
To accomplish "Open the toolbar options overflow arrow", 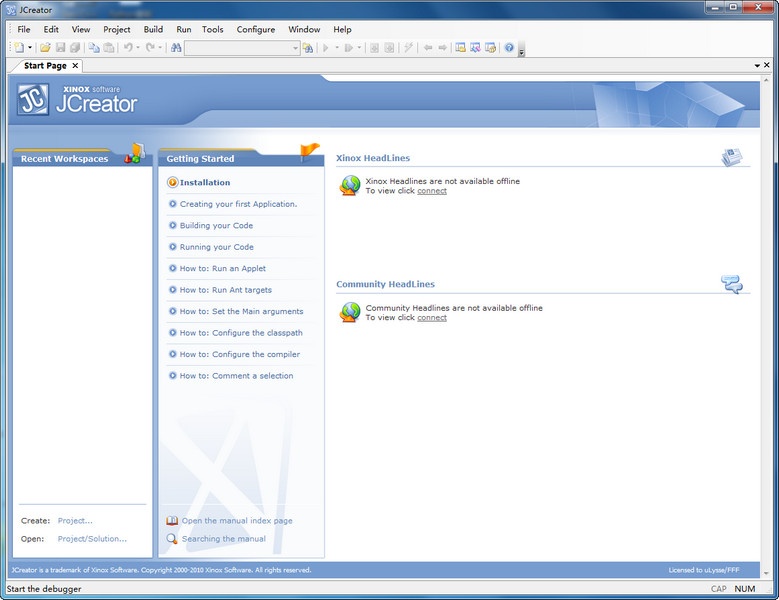I will [x=521, y=49].
